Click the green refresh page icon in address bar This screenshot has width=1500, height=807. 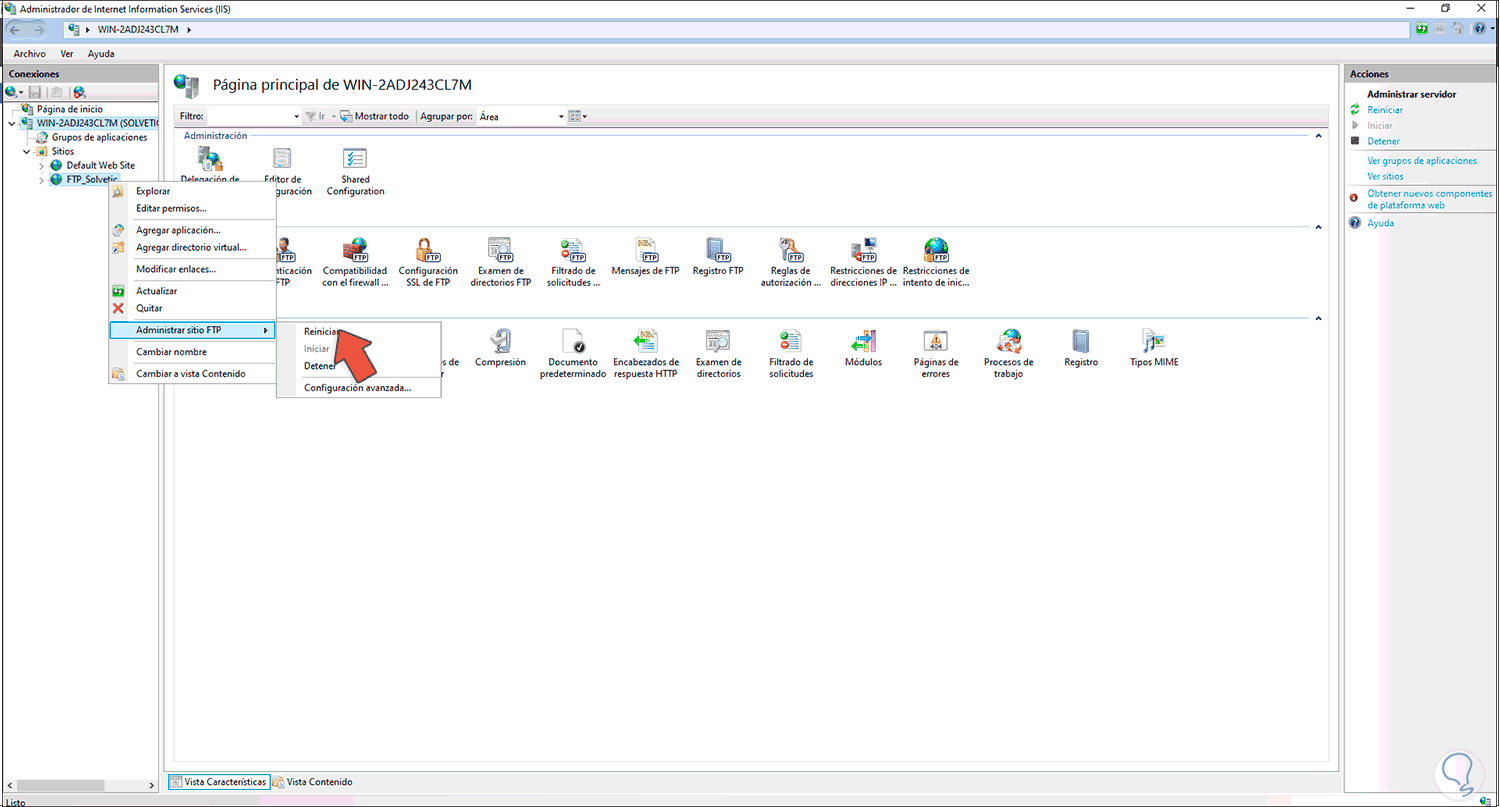tap(1422, 29)
